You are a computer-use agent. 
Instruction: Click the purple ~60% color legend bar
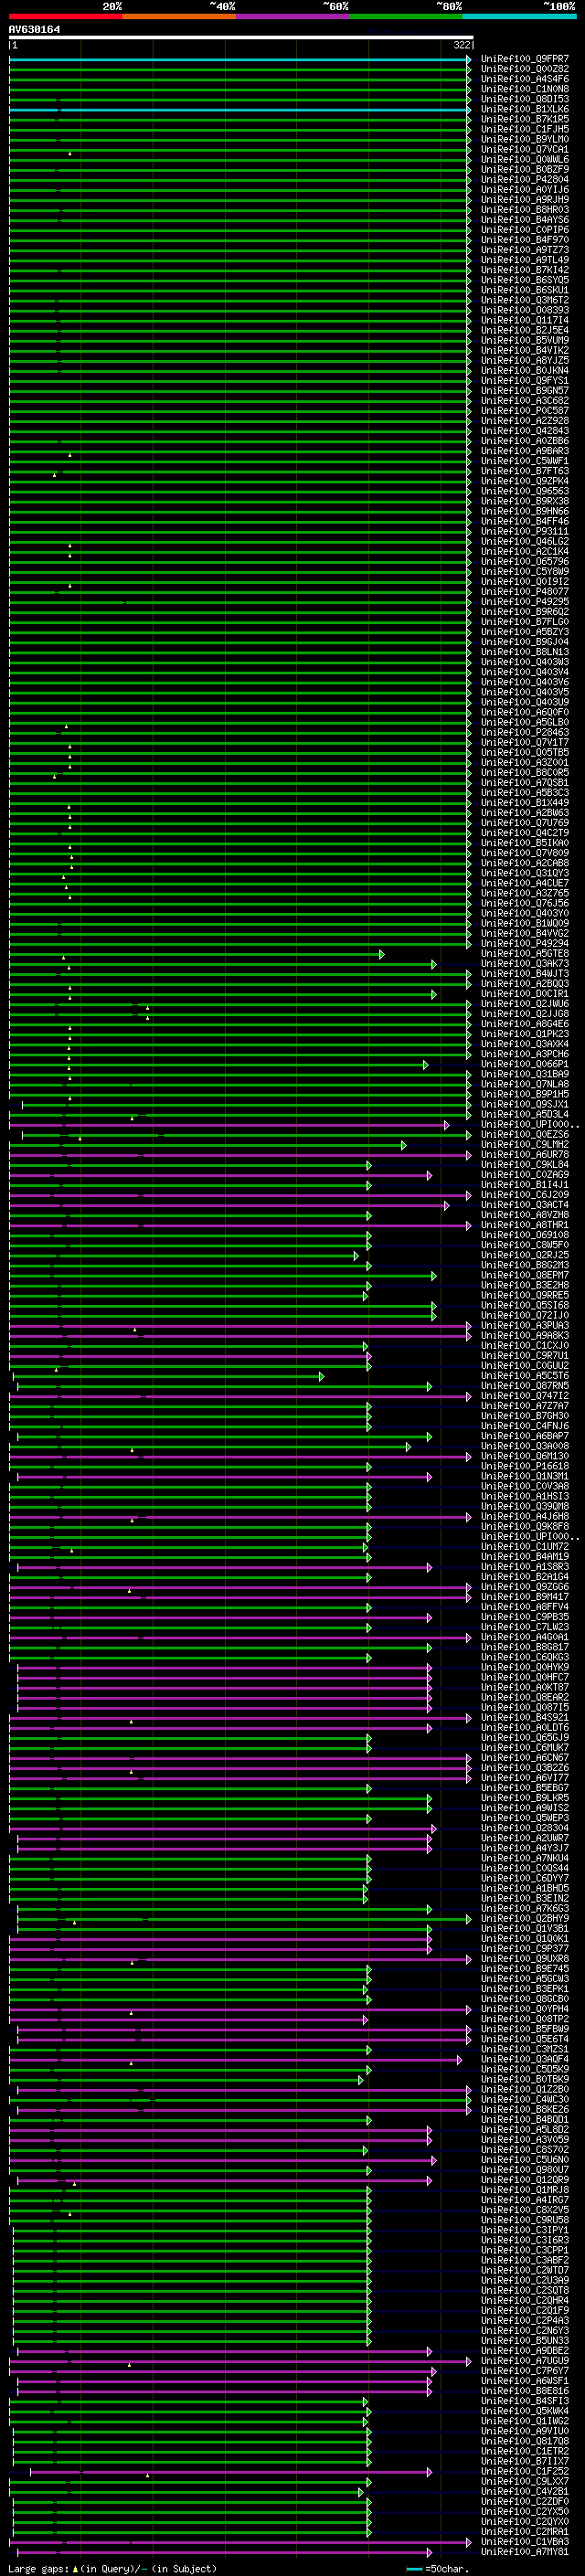[293, 16]
